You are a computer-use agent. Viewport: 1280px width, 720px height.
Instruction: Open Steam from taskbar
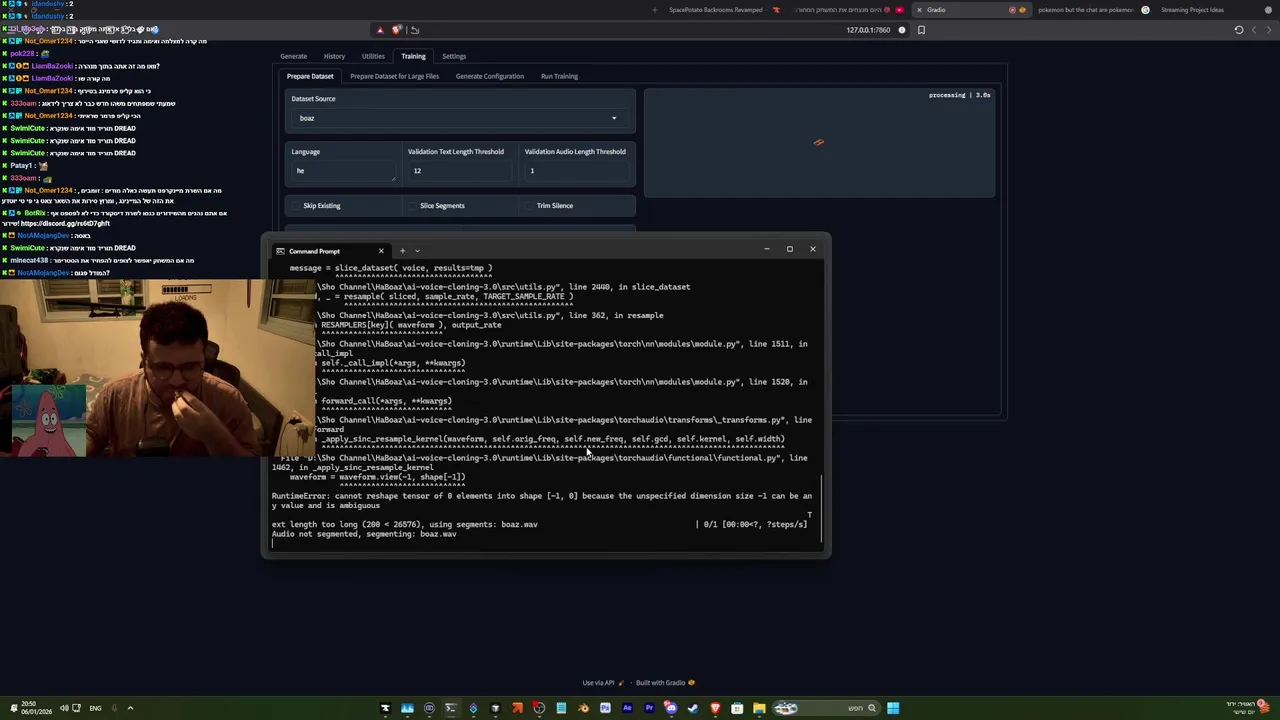point(693,708)
